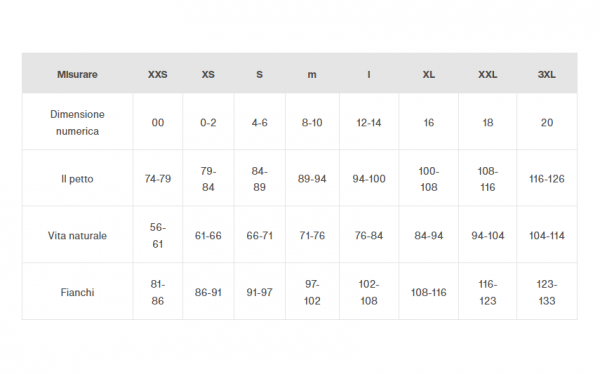Click the Misurare column header
The width and height of the screenshot is (600, 374).
(x=77, y=74)
